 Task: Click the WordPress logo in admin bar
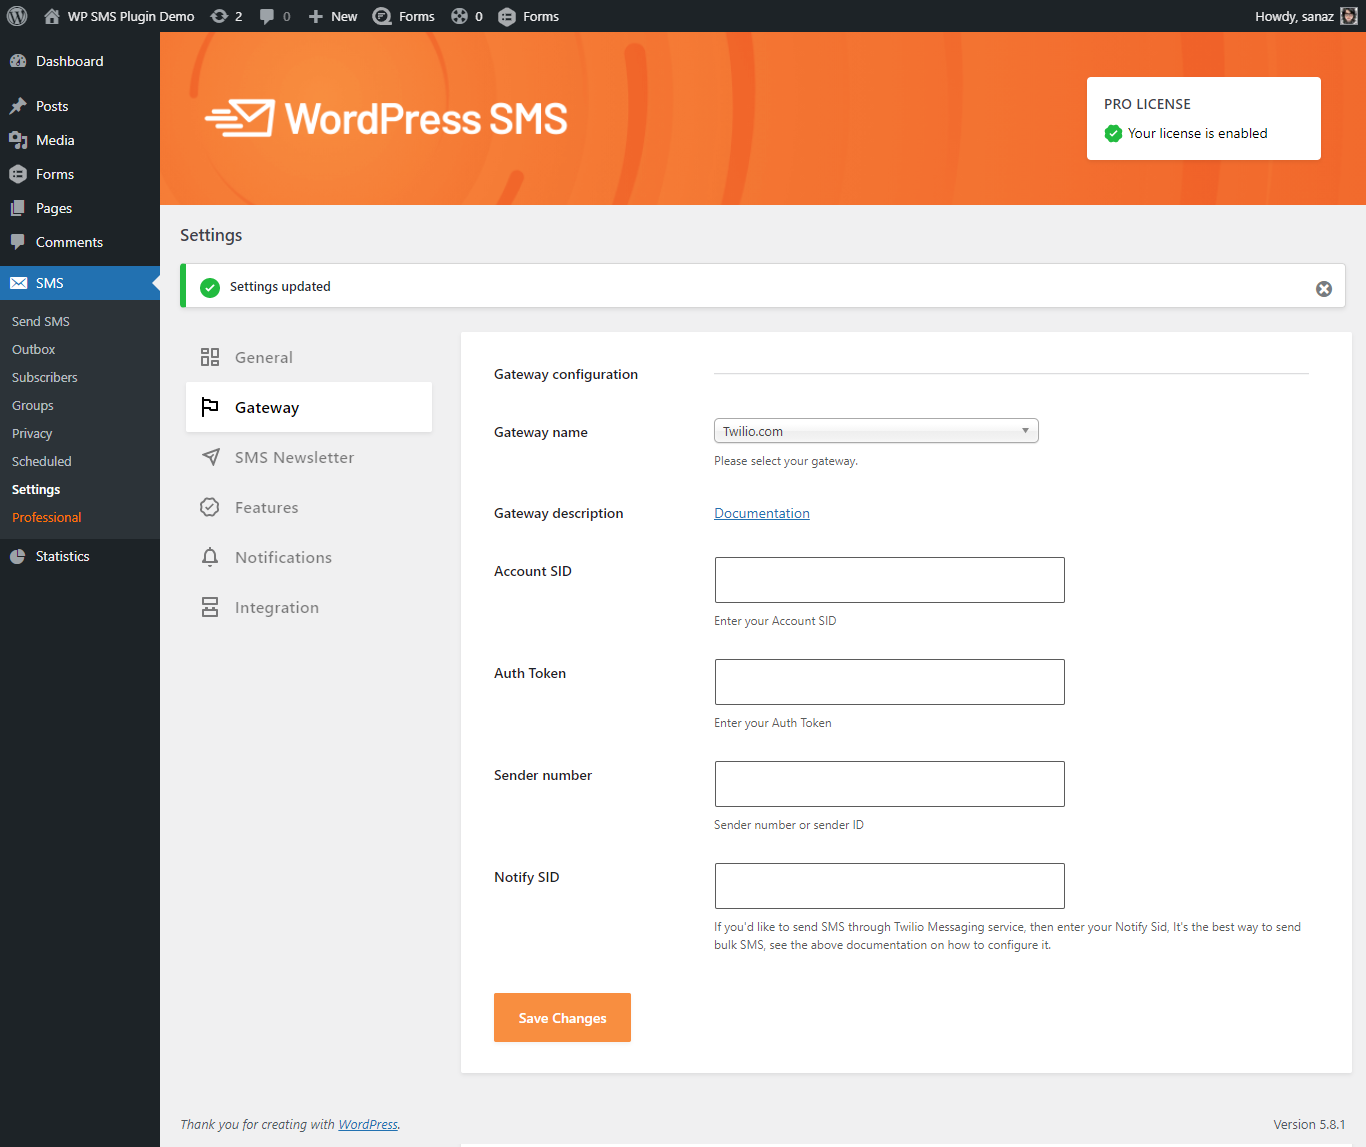point(17,16)
